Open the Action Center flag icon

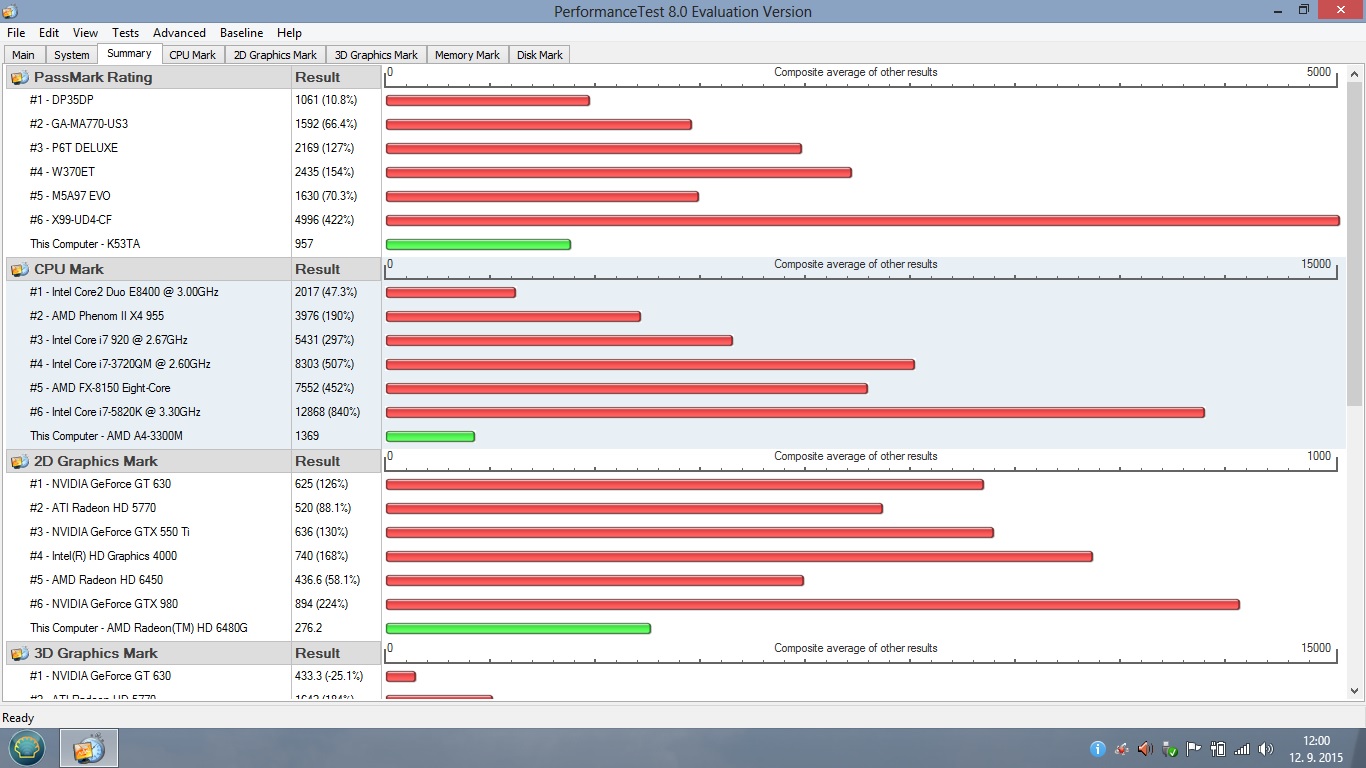1193,748
